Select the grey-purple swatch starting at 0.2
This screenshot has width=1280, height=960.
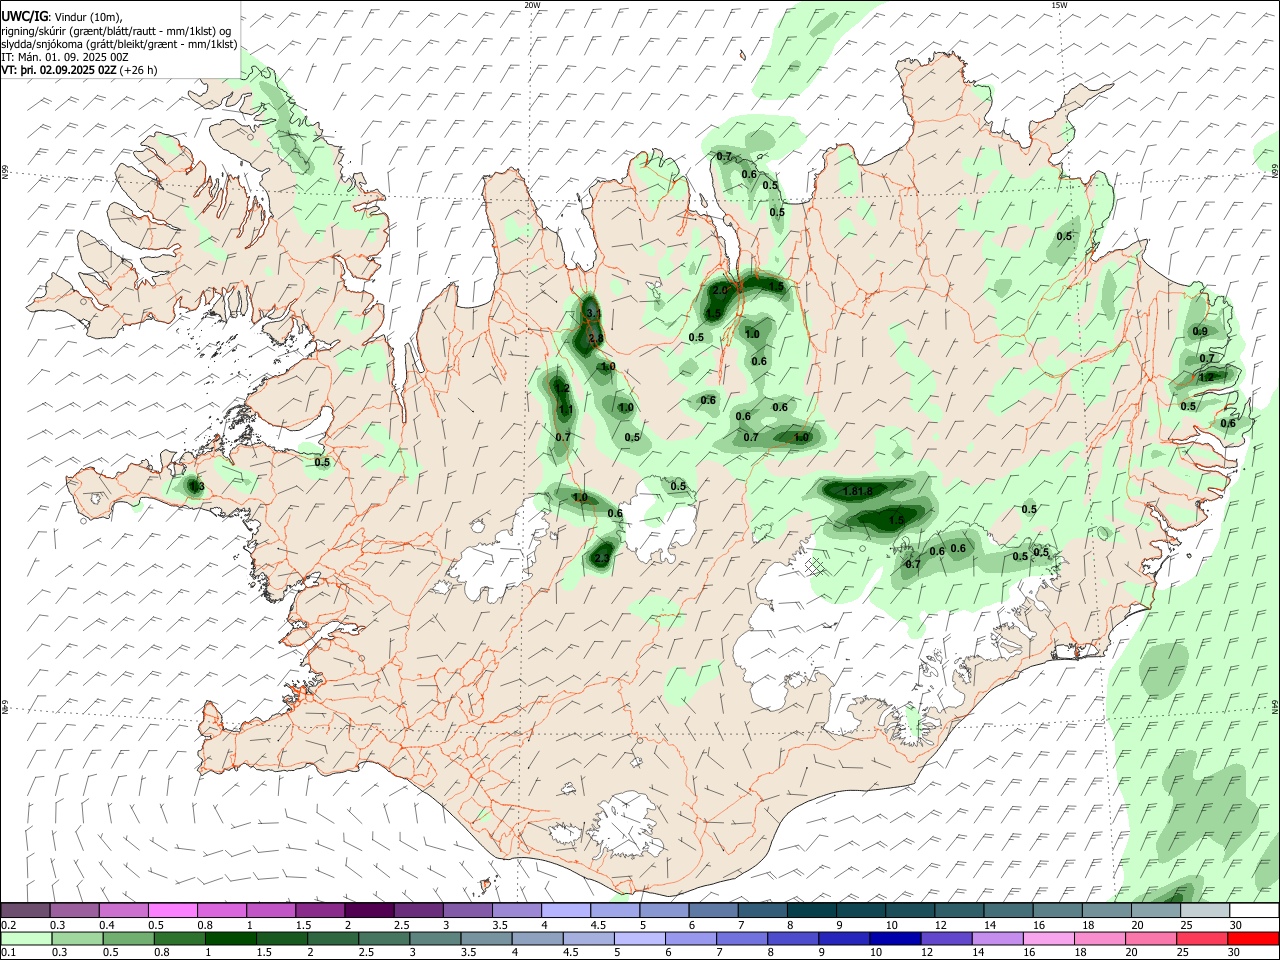(25, 911)
